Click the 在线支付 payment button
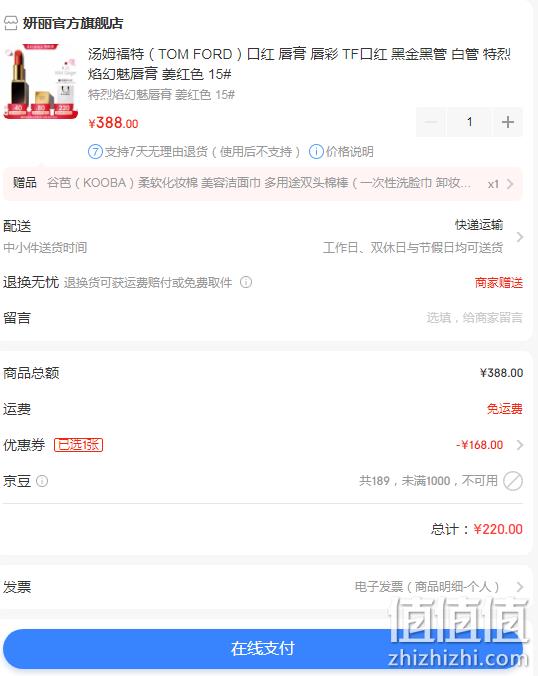The image size is (538, 676). click(x=263, y=648)
